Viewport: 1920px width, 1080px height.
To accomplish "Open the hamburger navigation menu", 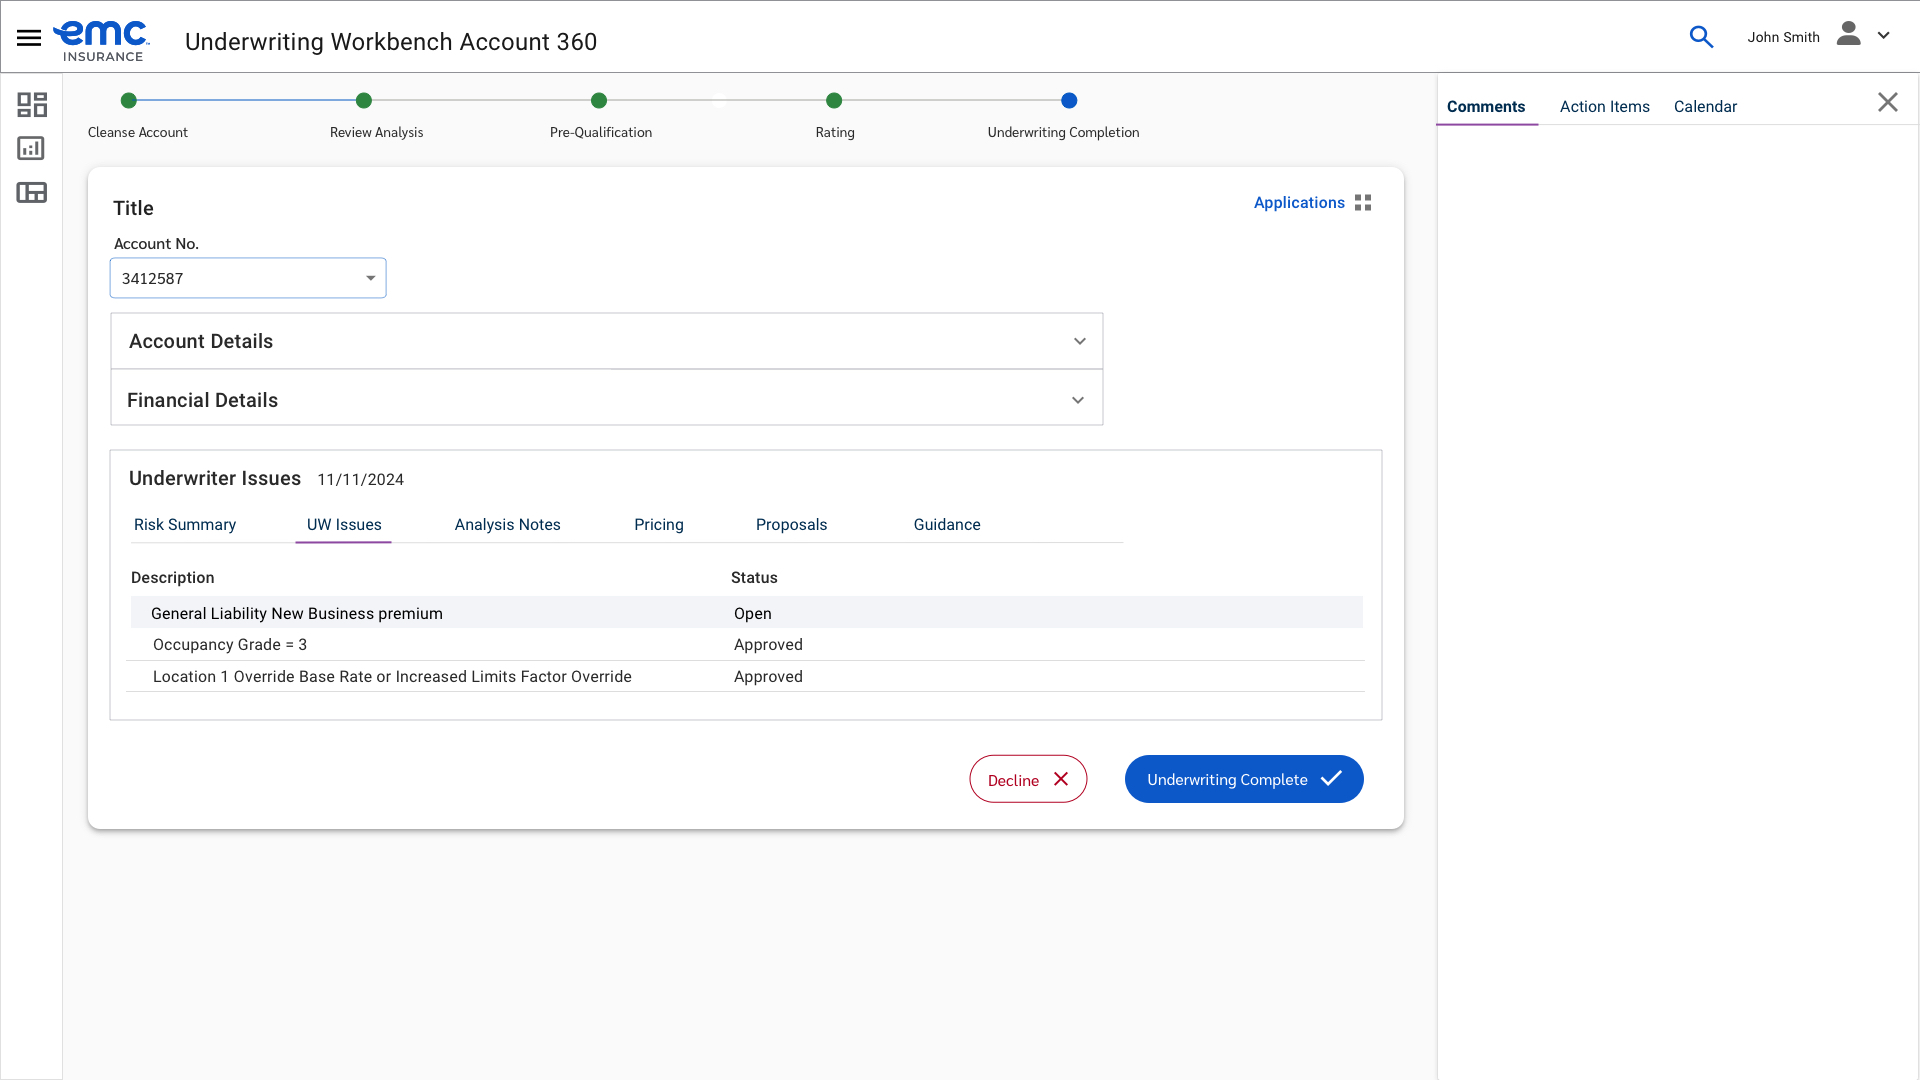I will [29, 38].
